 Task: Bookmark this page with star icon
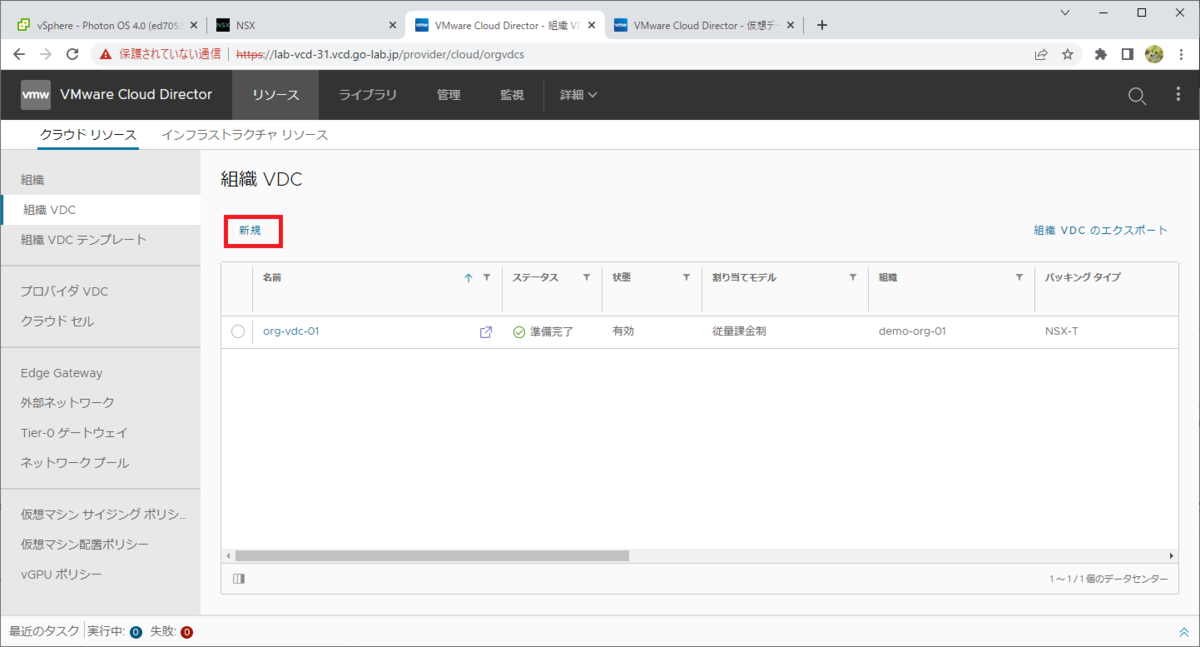click(1068, 54)
